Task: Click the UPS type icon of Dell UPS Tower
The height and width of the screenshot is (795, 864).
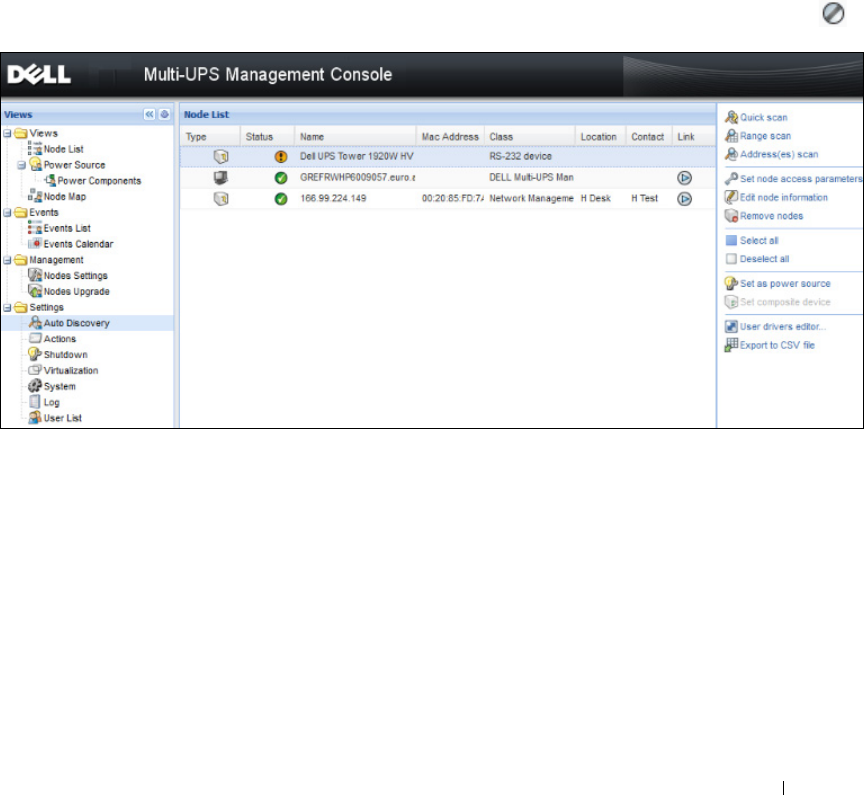Action: click(x=221, y=157)
